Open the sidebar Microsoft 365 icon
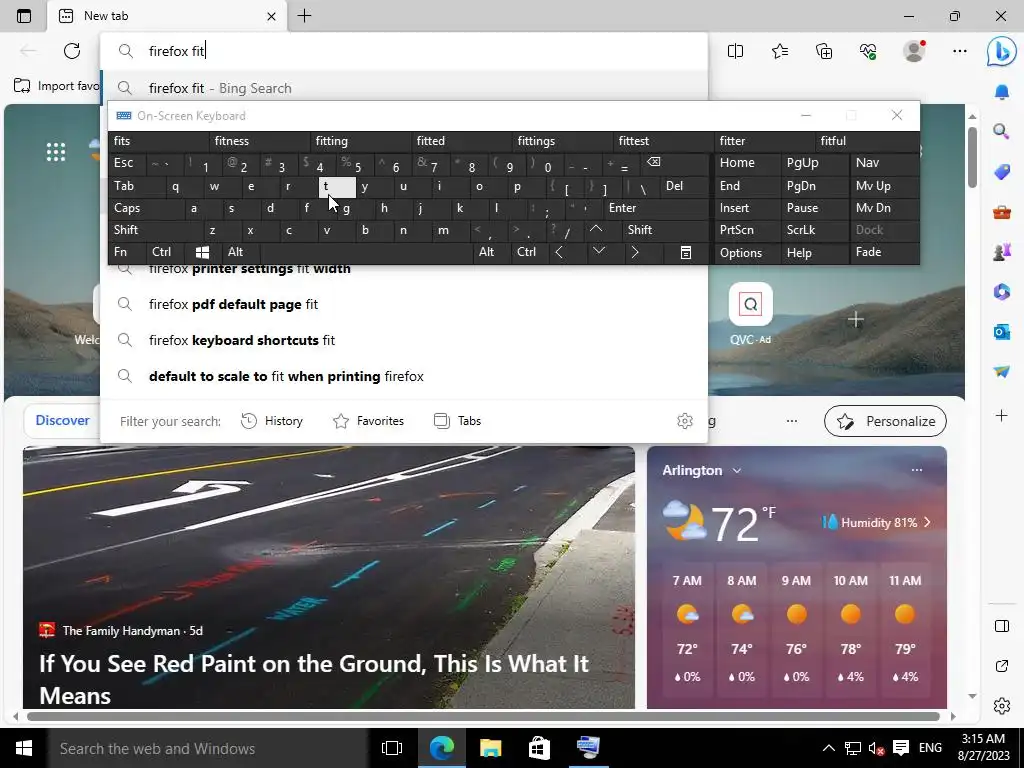 tap(1001, 291)
